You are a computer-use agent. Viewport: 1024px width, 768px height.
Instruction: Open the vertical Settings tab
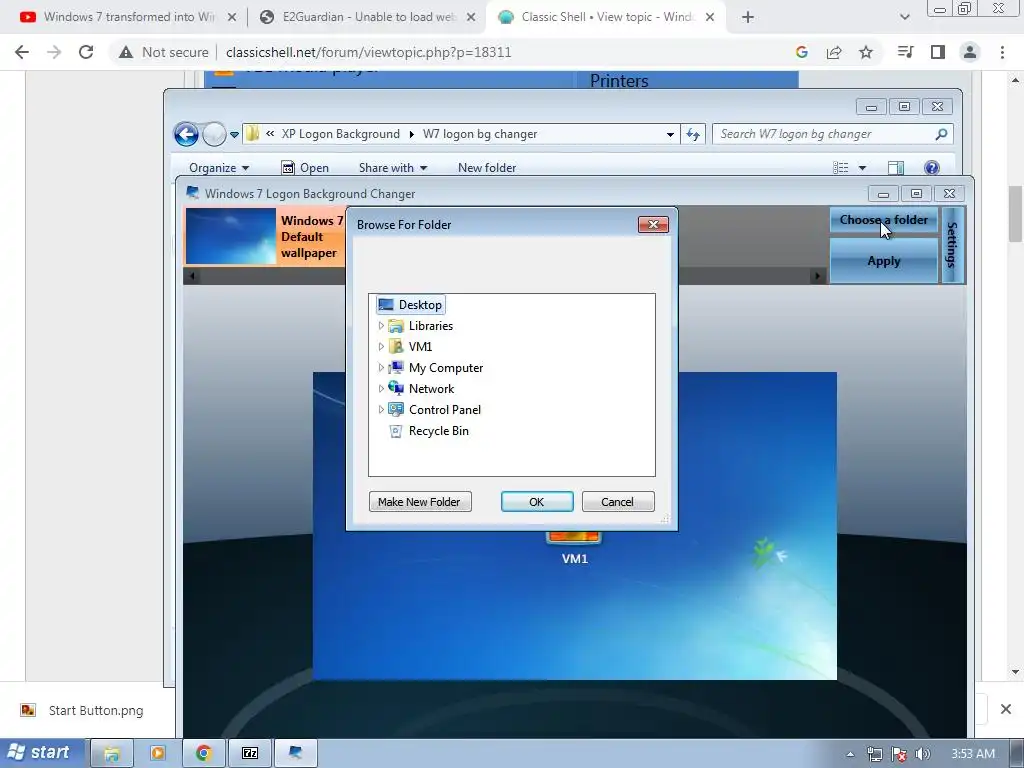click(952, 245)
